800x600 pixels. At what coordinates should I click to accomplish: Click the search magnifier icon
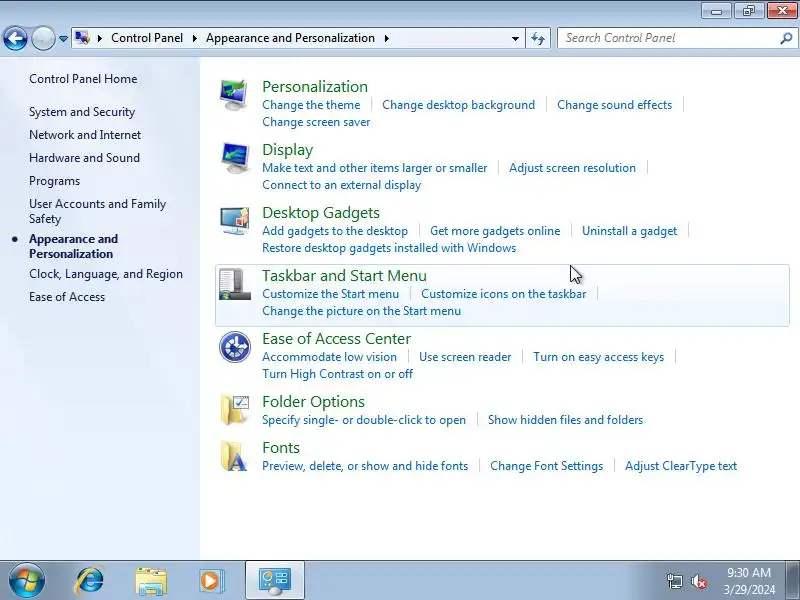click(786, 38)
